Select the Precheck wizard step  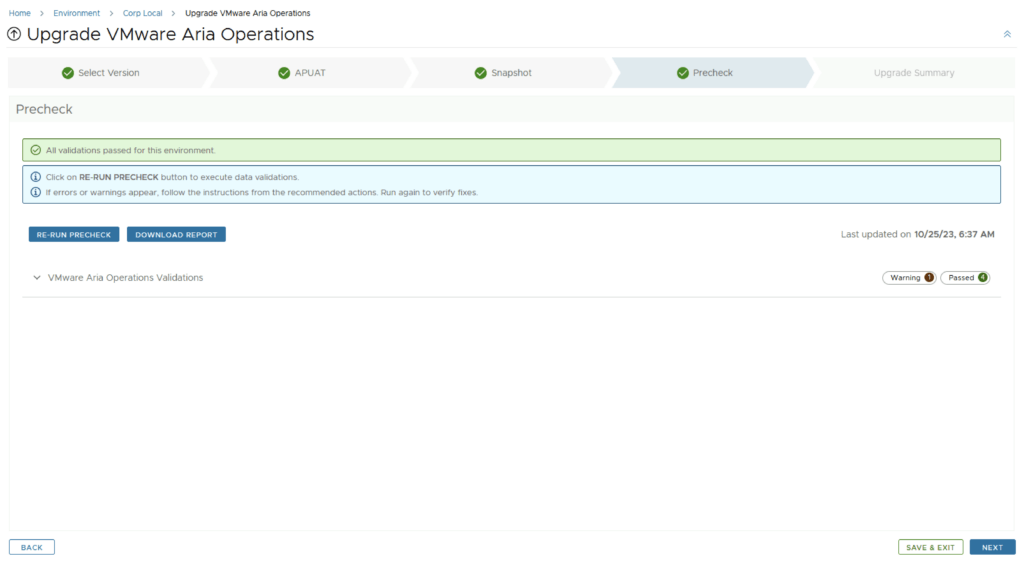click(712, 72)
